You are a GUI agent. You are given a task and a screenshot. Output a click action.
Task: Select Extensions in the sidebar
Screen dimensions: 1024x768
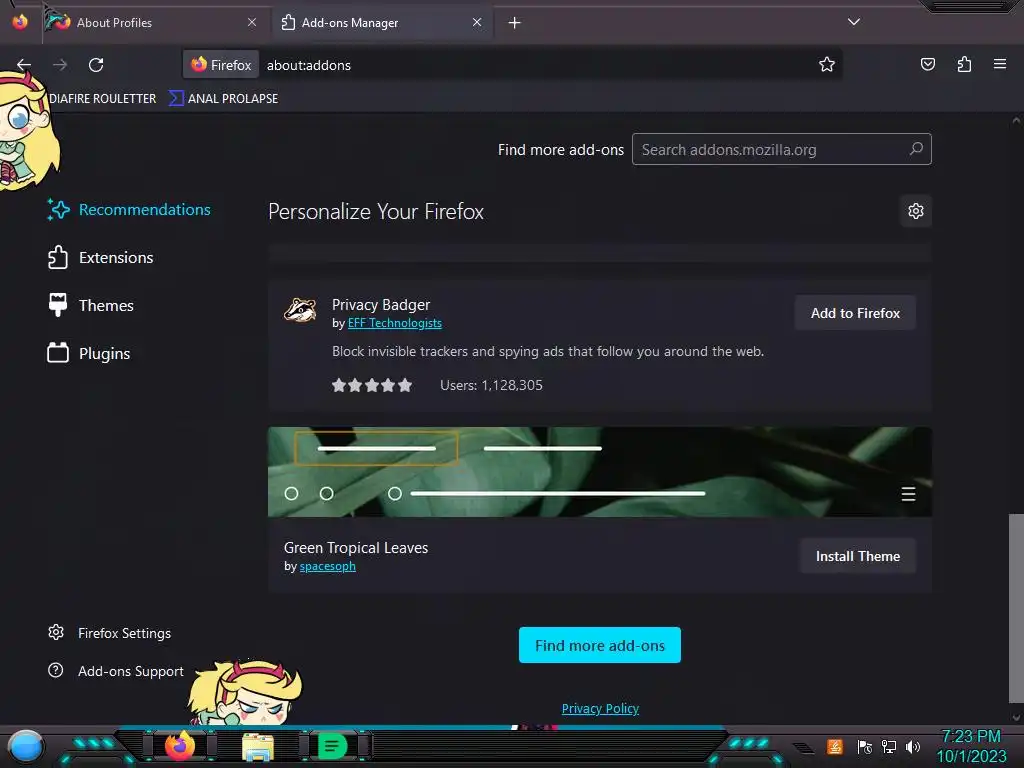[101, 257]
